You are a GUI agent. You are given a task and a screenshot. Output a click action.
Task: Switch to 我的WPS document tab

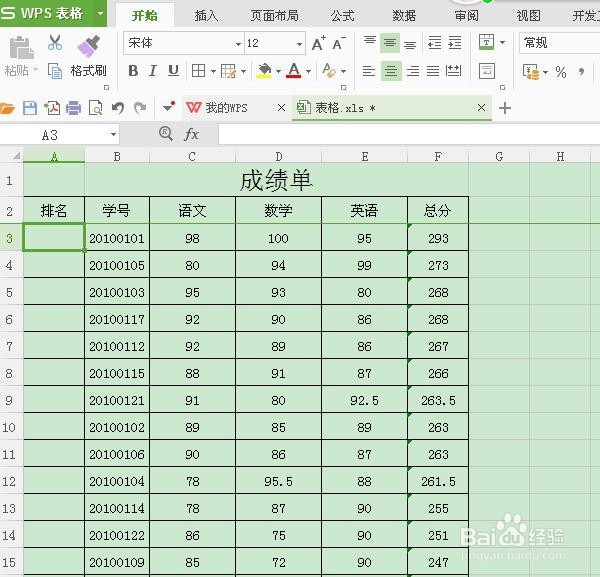pos(227,108)
